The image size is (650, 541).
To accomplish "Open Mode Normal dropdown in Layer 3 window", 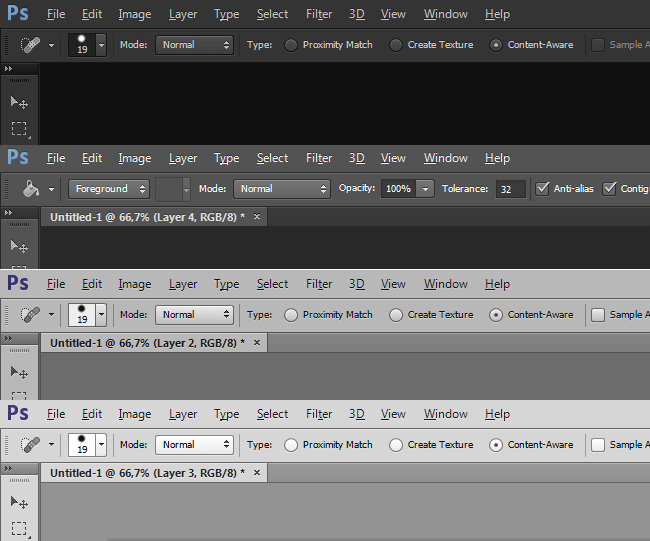I will [194, 445].
